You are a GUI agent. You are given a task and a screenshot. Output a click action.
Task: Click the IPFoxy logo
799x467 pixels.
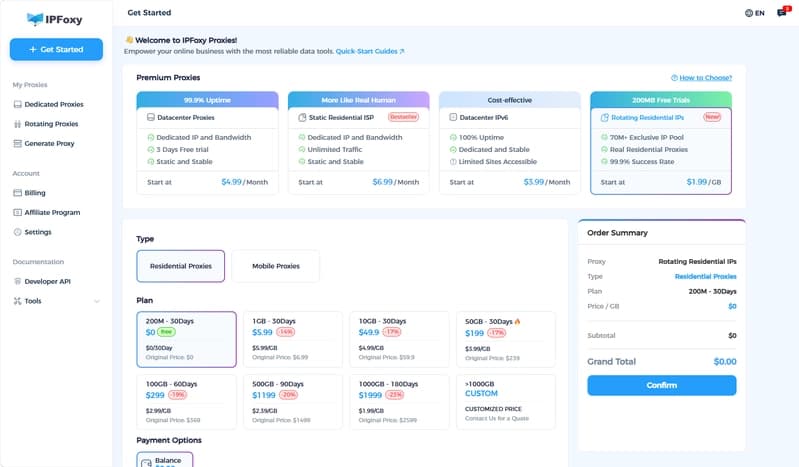55,19
